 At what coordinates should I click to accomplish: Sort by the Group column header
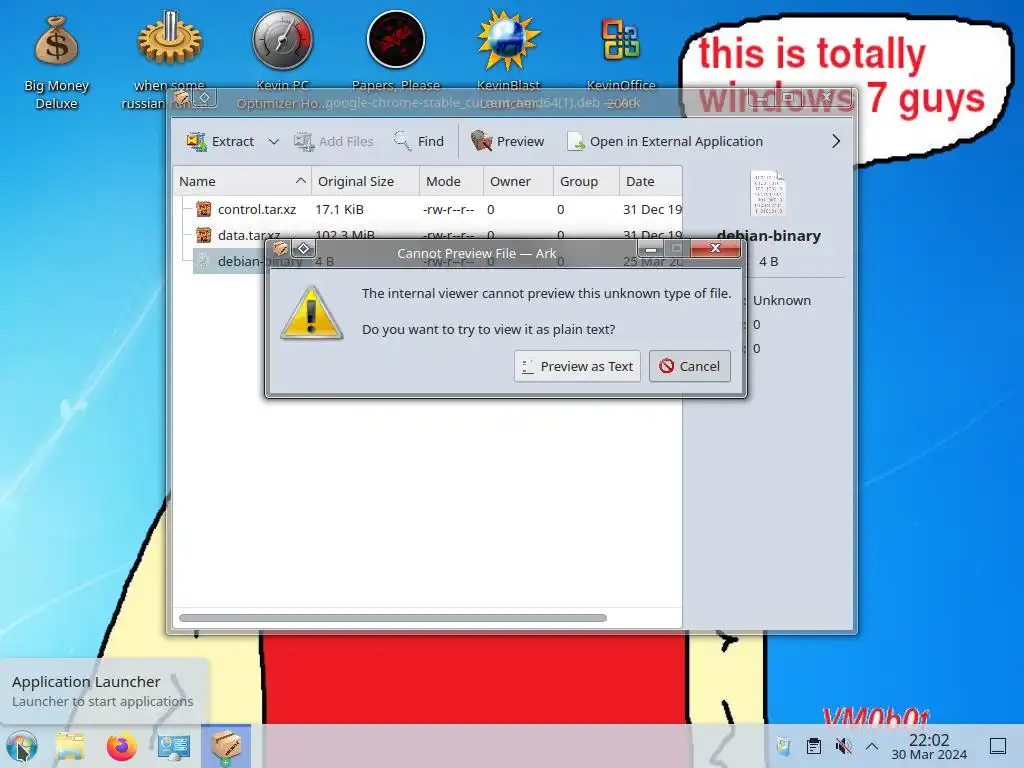(586, 182)
